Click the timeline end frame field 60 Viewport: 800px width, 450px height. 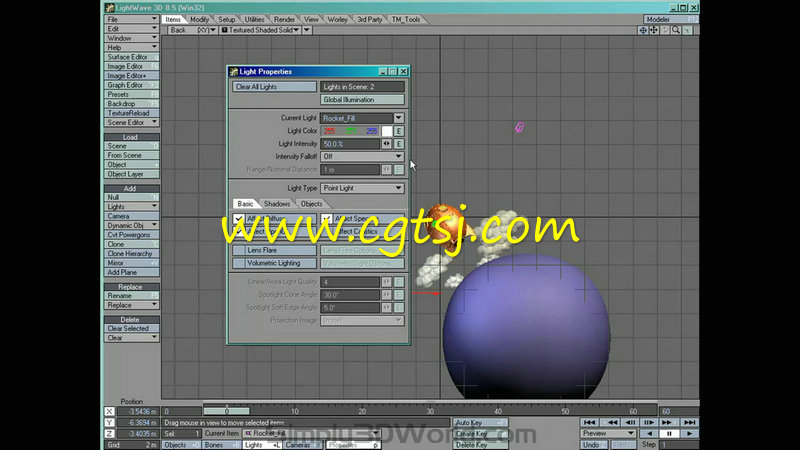[x=679, y=411]
